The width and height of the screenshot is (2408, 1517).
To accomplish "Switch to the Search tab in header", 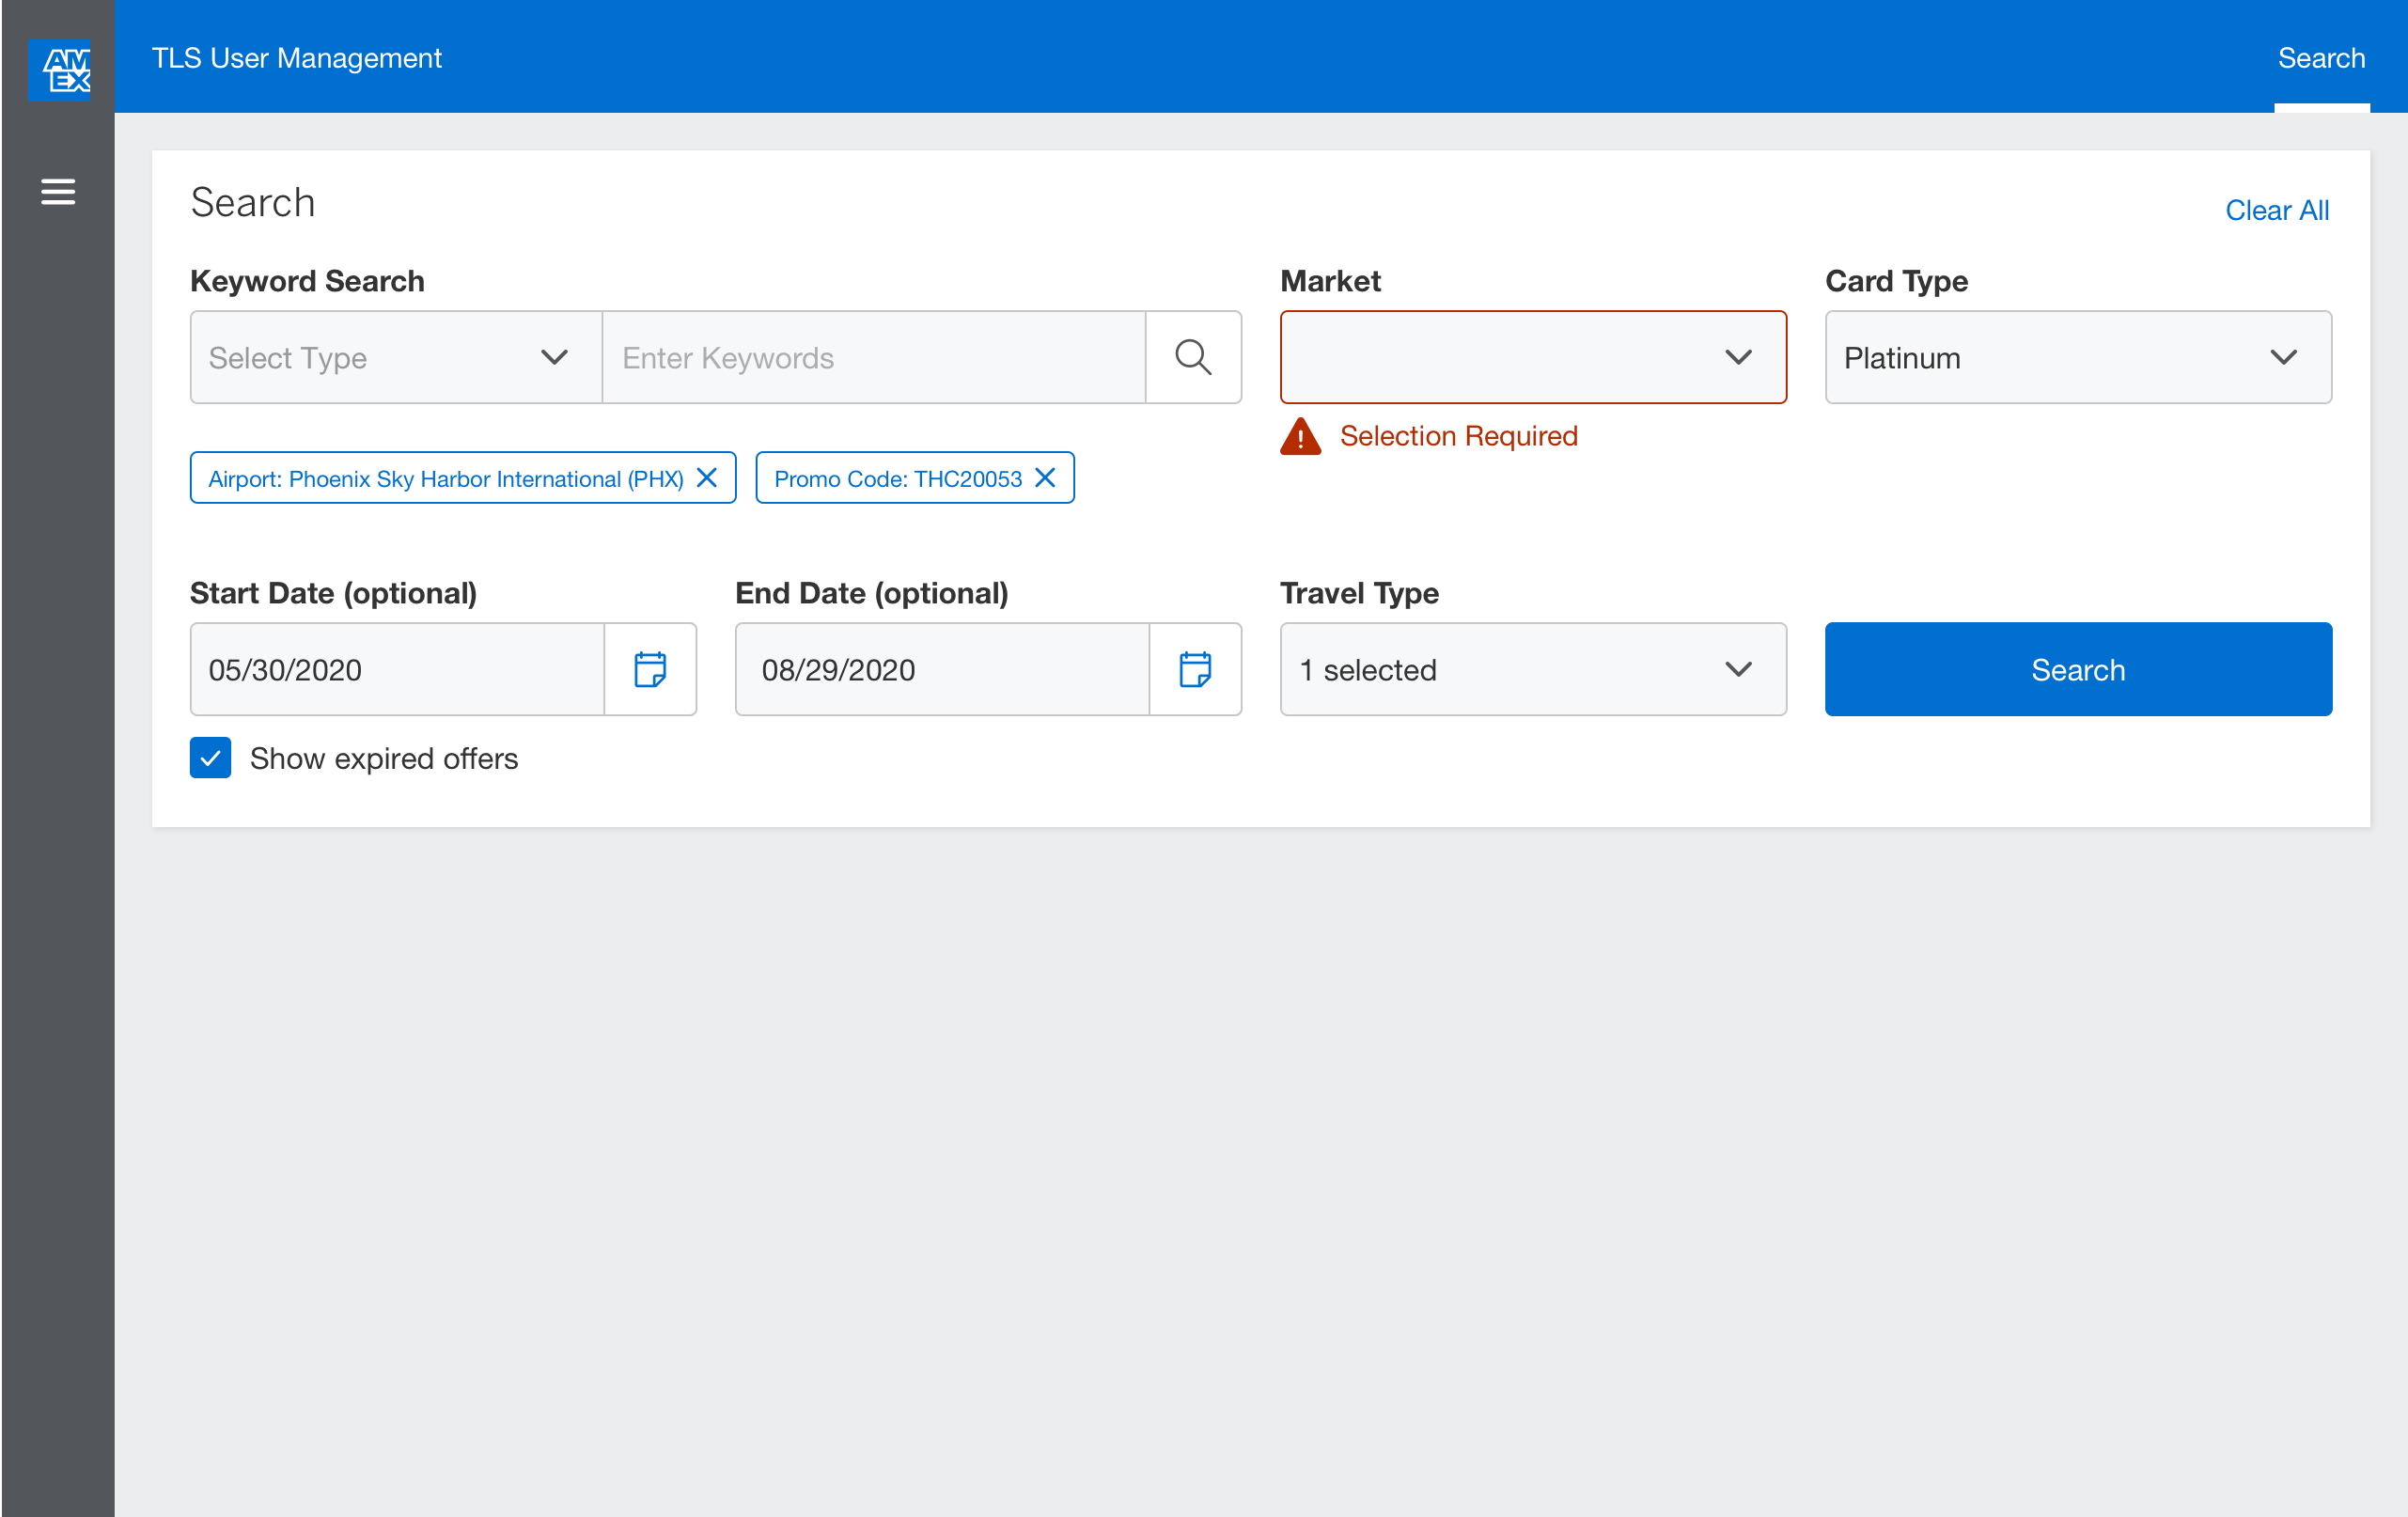I will pos(2320,58).
